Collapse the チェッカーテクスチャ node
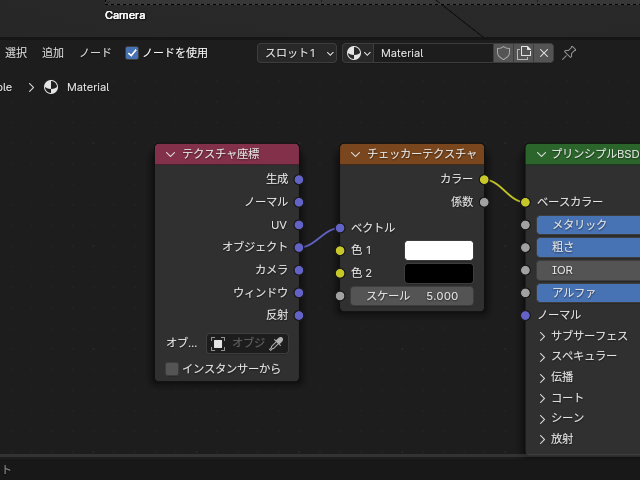The image size is (640, 480). (x=356, y=154)
